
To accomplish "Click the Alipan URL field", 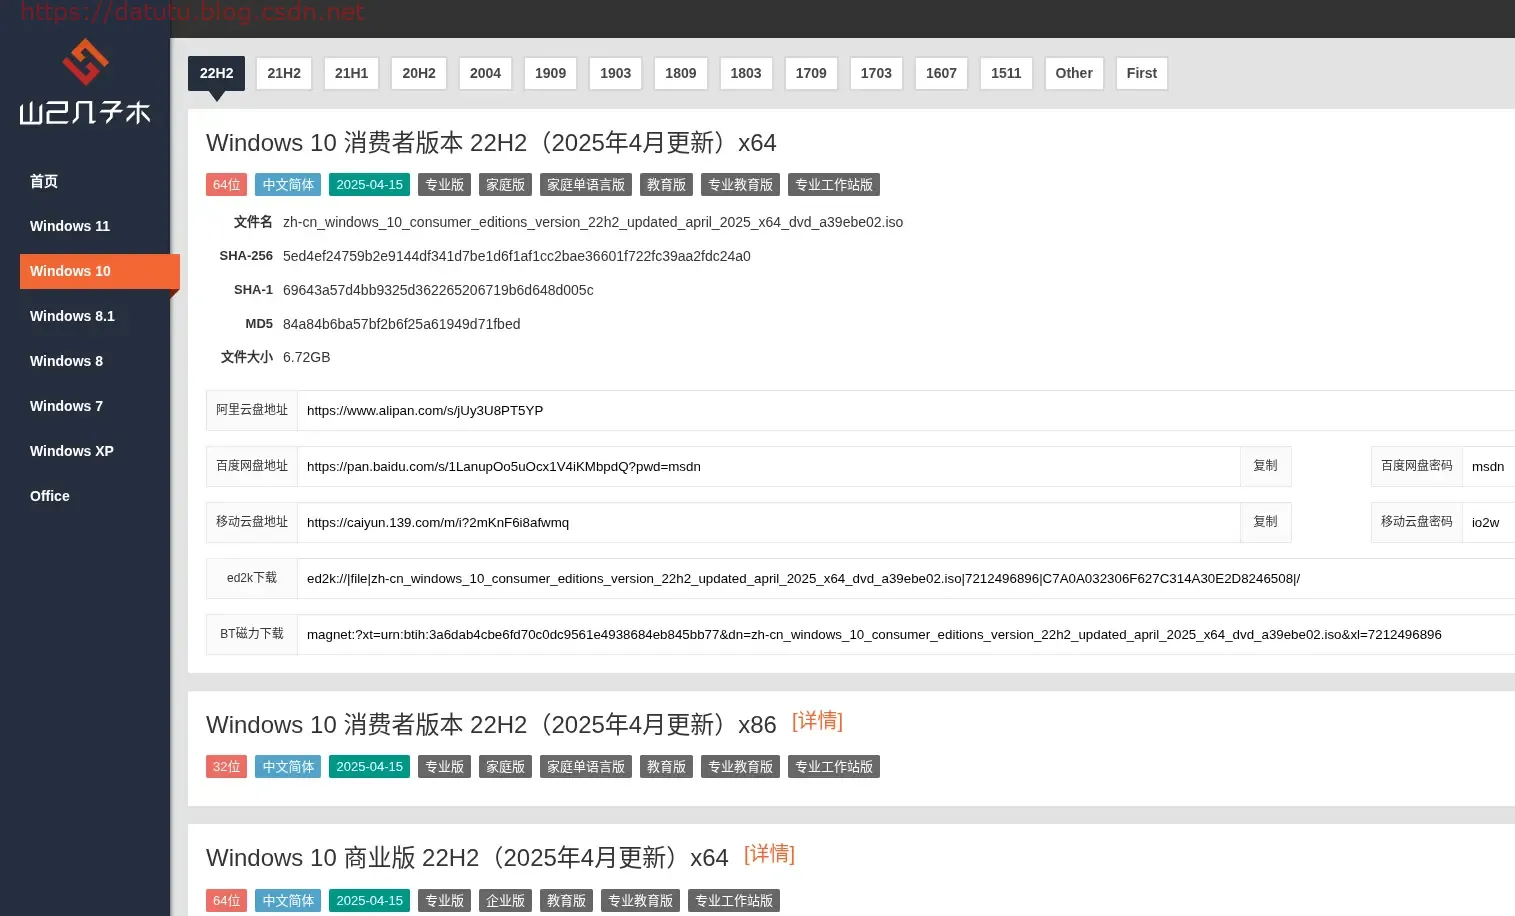I will point(905,410).
